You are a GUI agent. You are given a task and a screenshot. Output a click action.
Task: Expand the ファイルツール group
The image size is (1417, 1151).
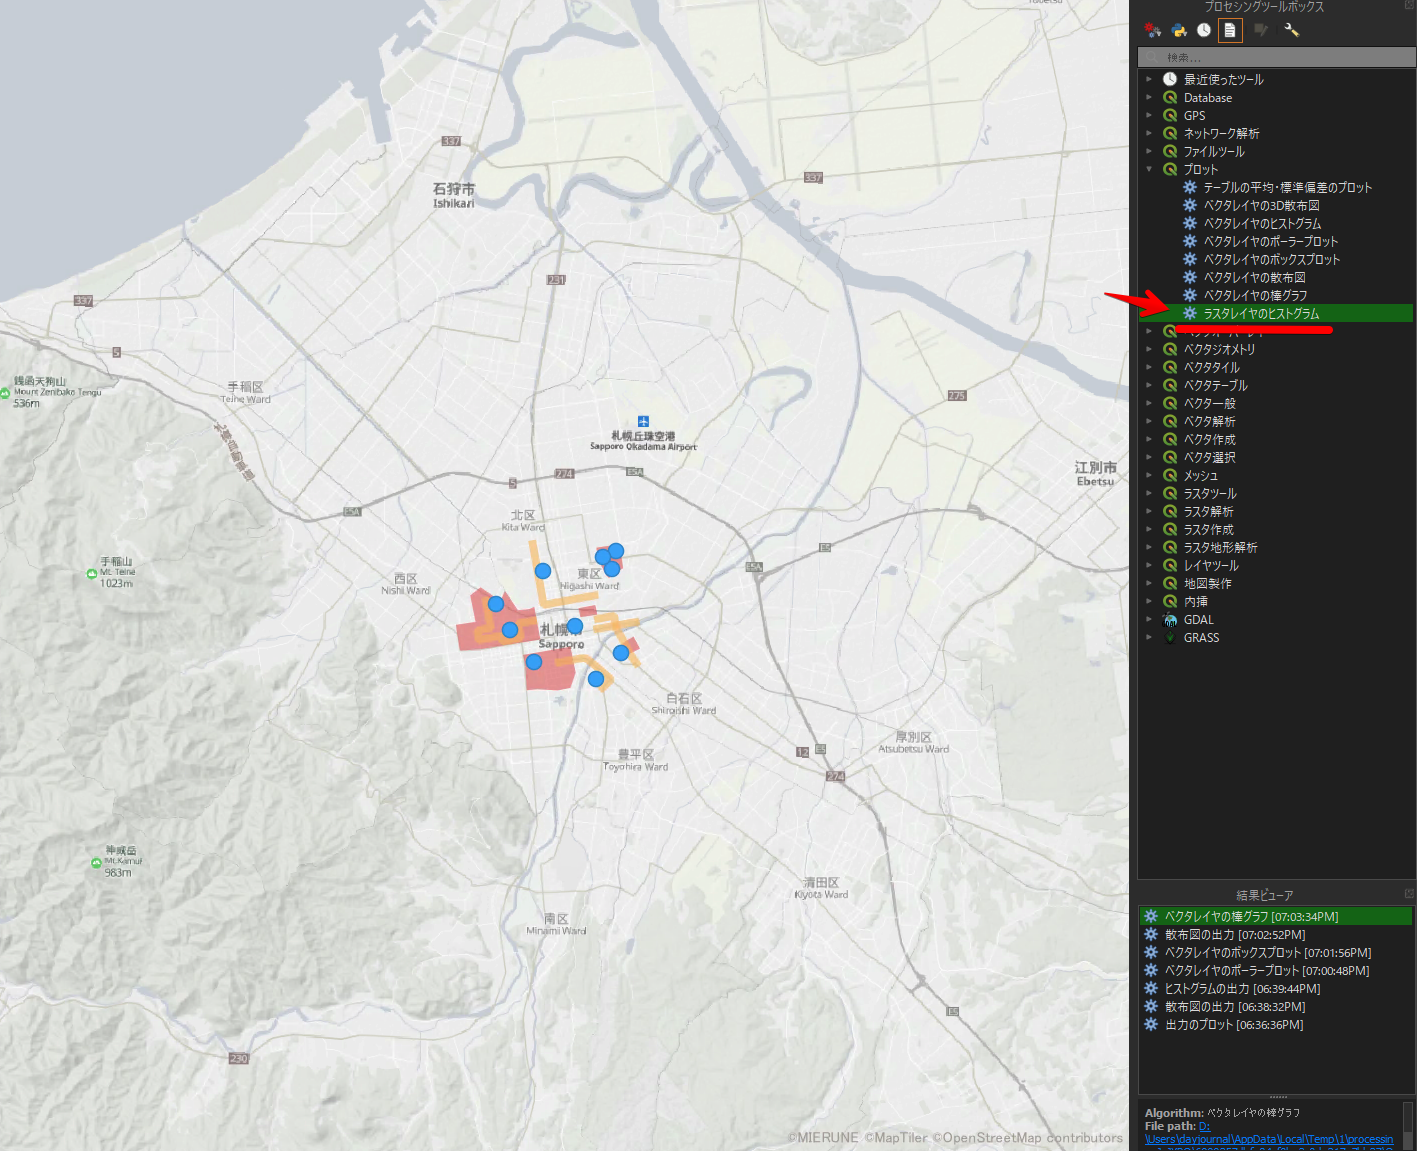[x=1149, y=151]
